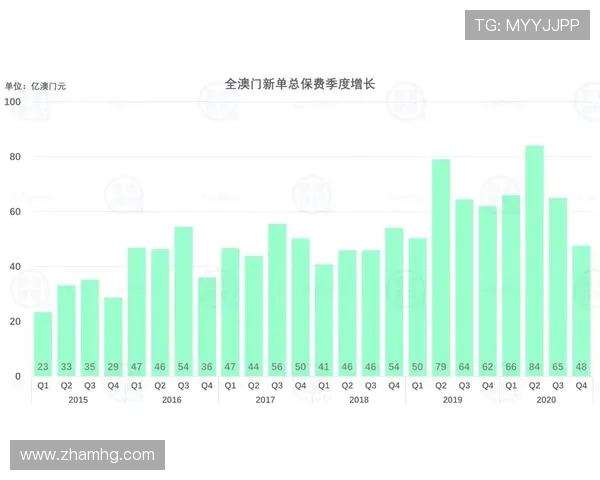Image resolution: width=600 pixels, height=480 pixels.
Task: Click the 2018 Q4 bar valued 54
Action: (394, 302)
